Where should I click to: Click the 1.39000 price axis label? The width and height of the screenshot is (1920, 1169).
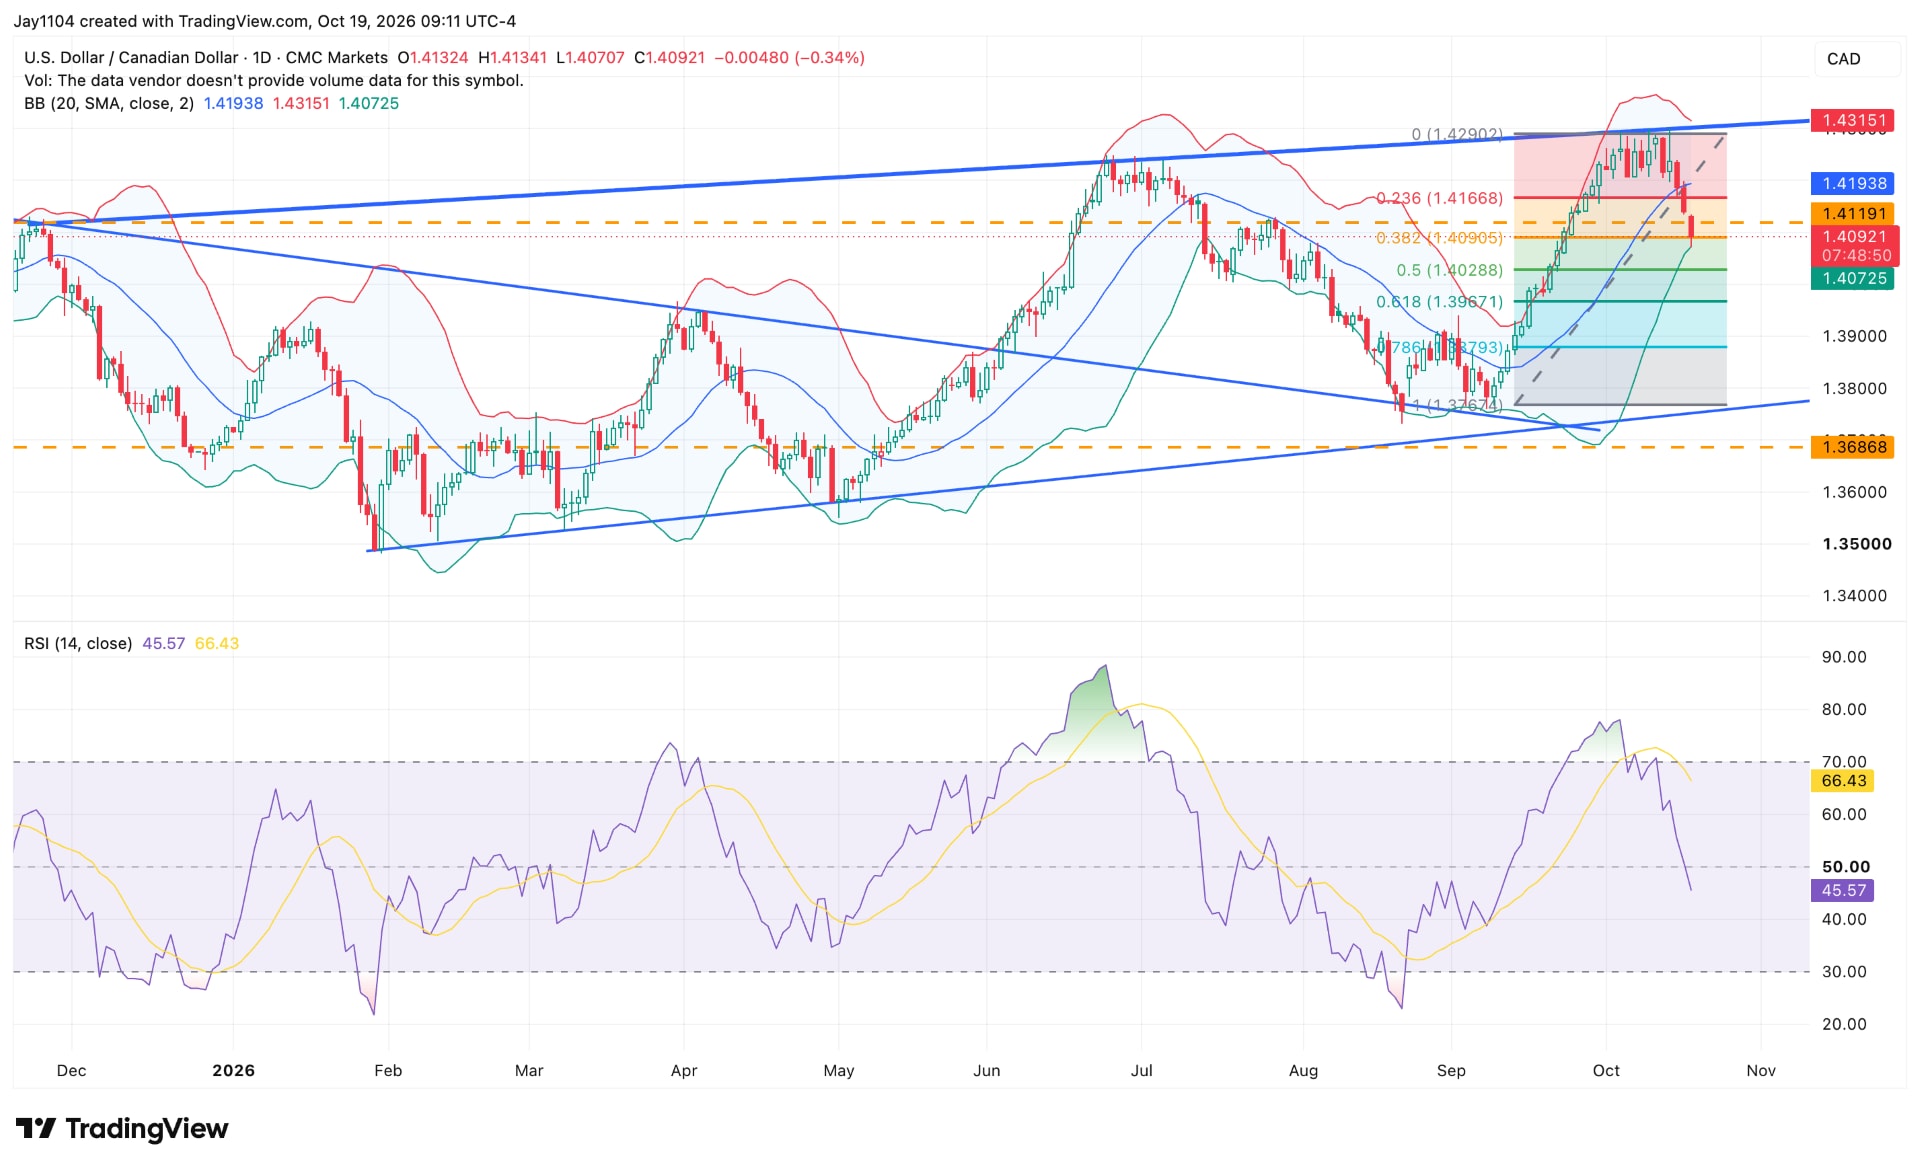coord(1854,336)
